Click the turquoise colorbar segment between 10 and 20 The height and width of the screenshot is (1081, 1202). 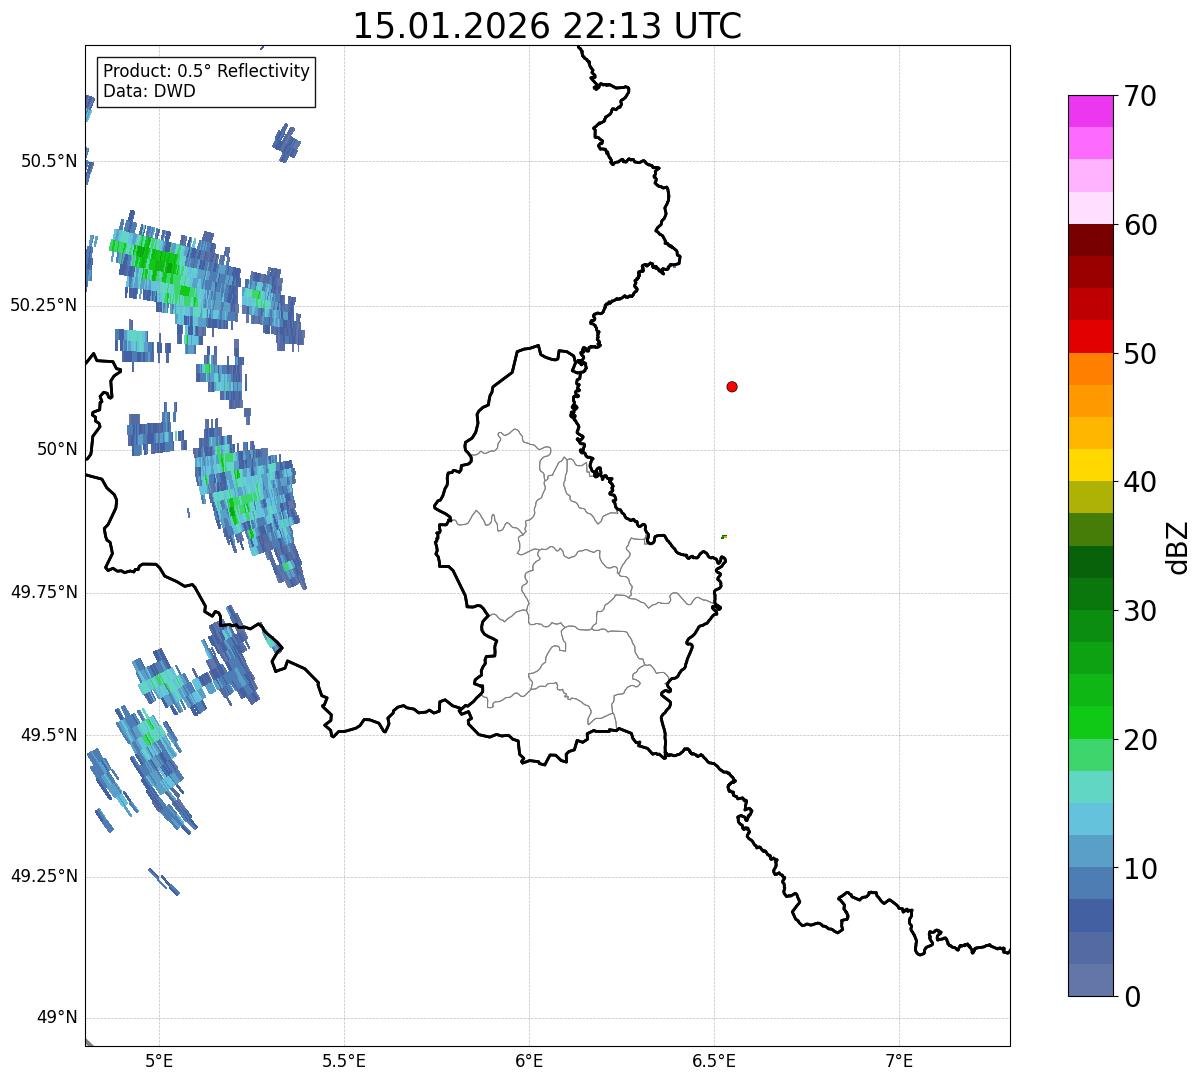click(1090, 787)
